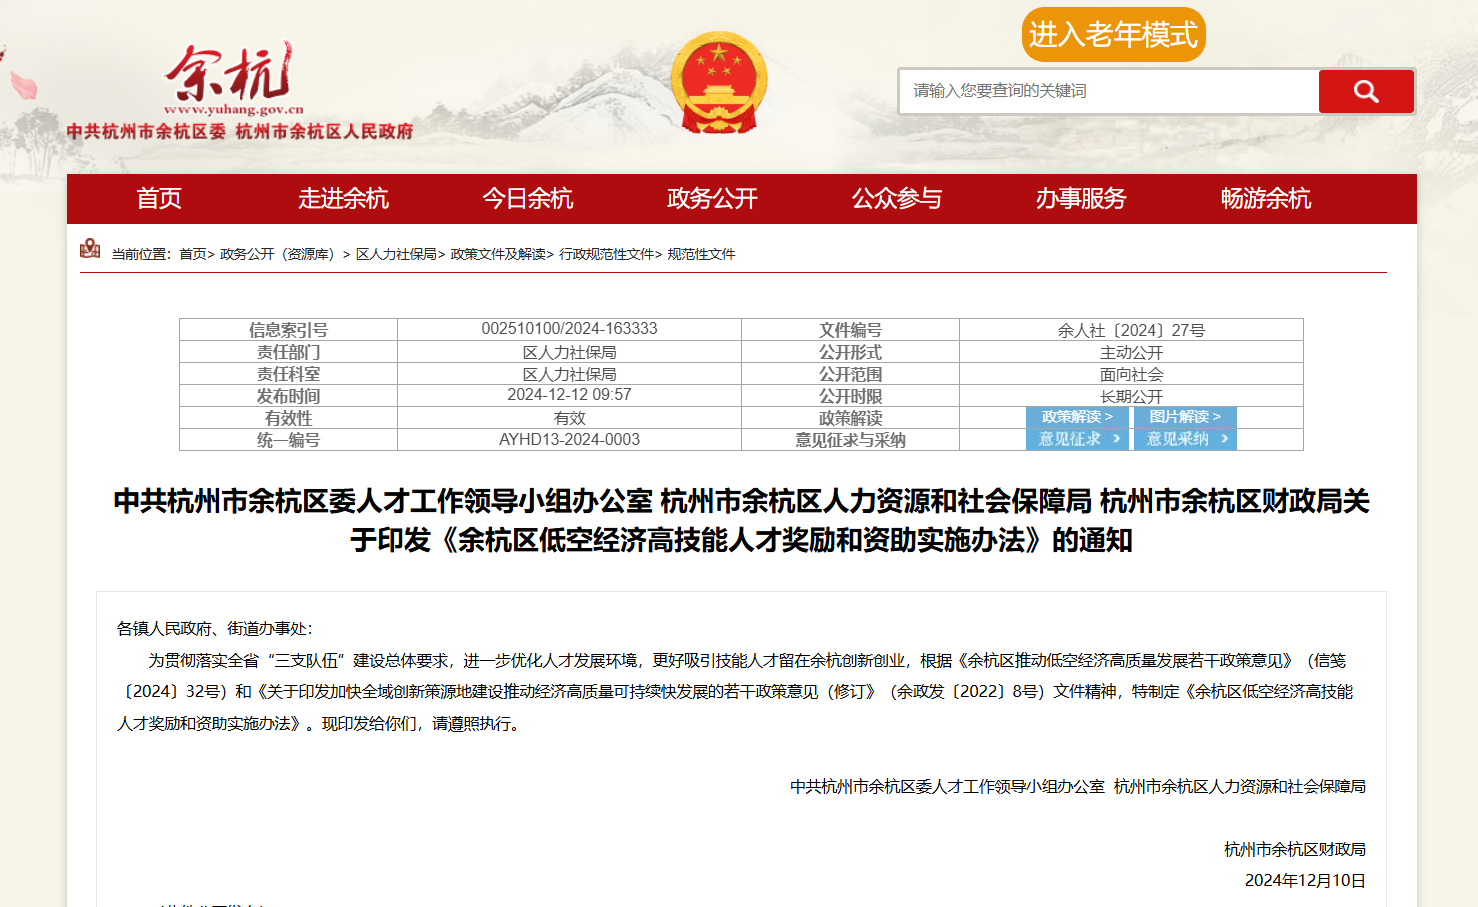Enable senior mode with 进入老年模式 button
The image size is (1478, 907).
(x=1113, y=35)
